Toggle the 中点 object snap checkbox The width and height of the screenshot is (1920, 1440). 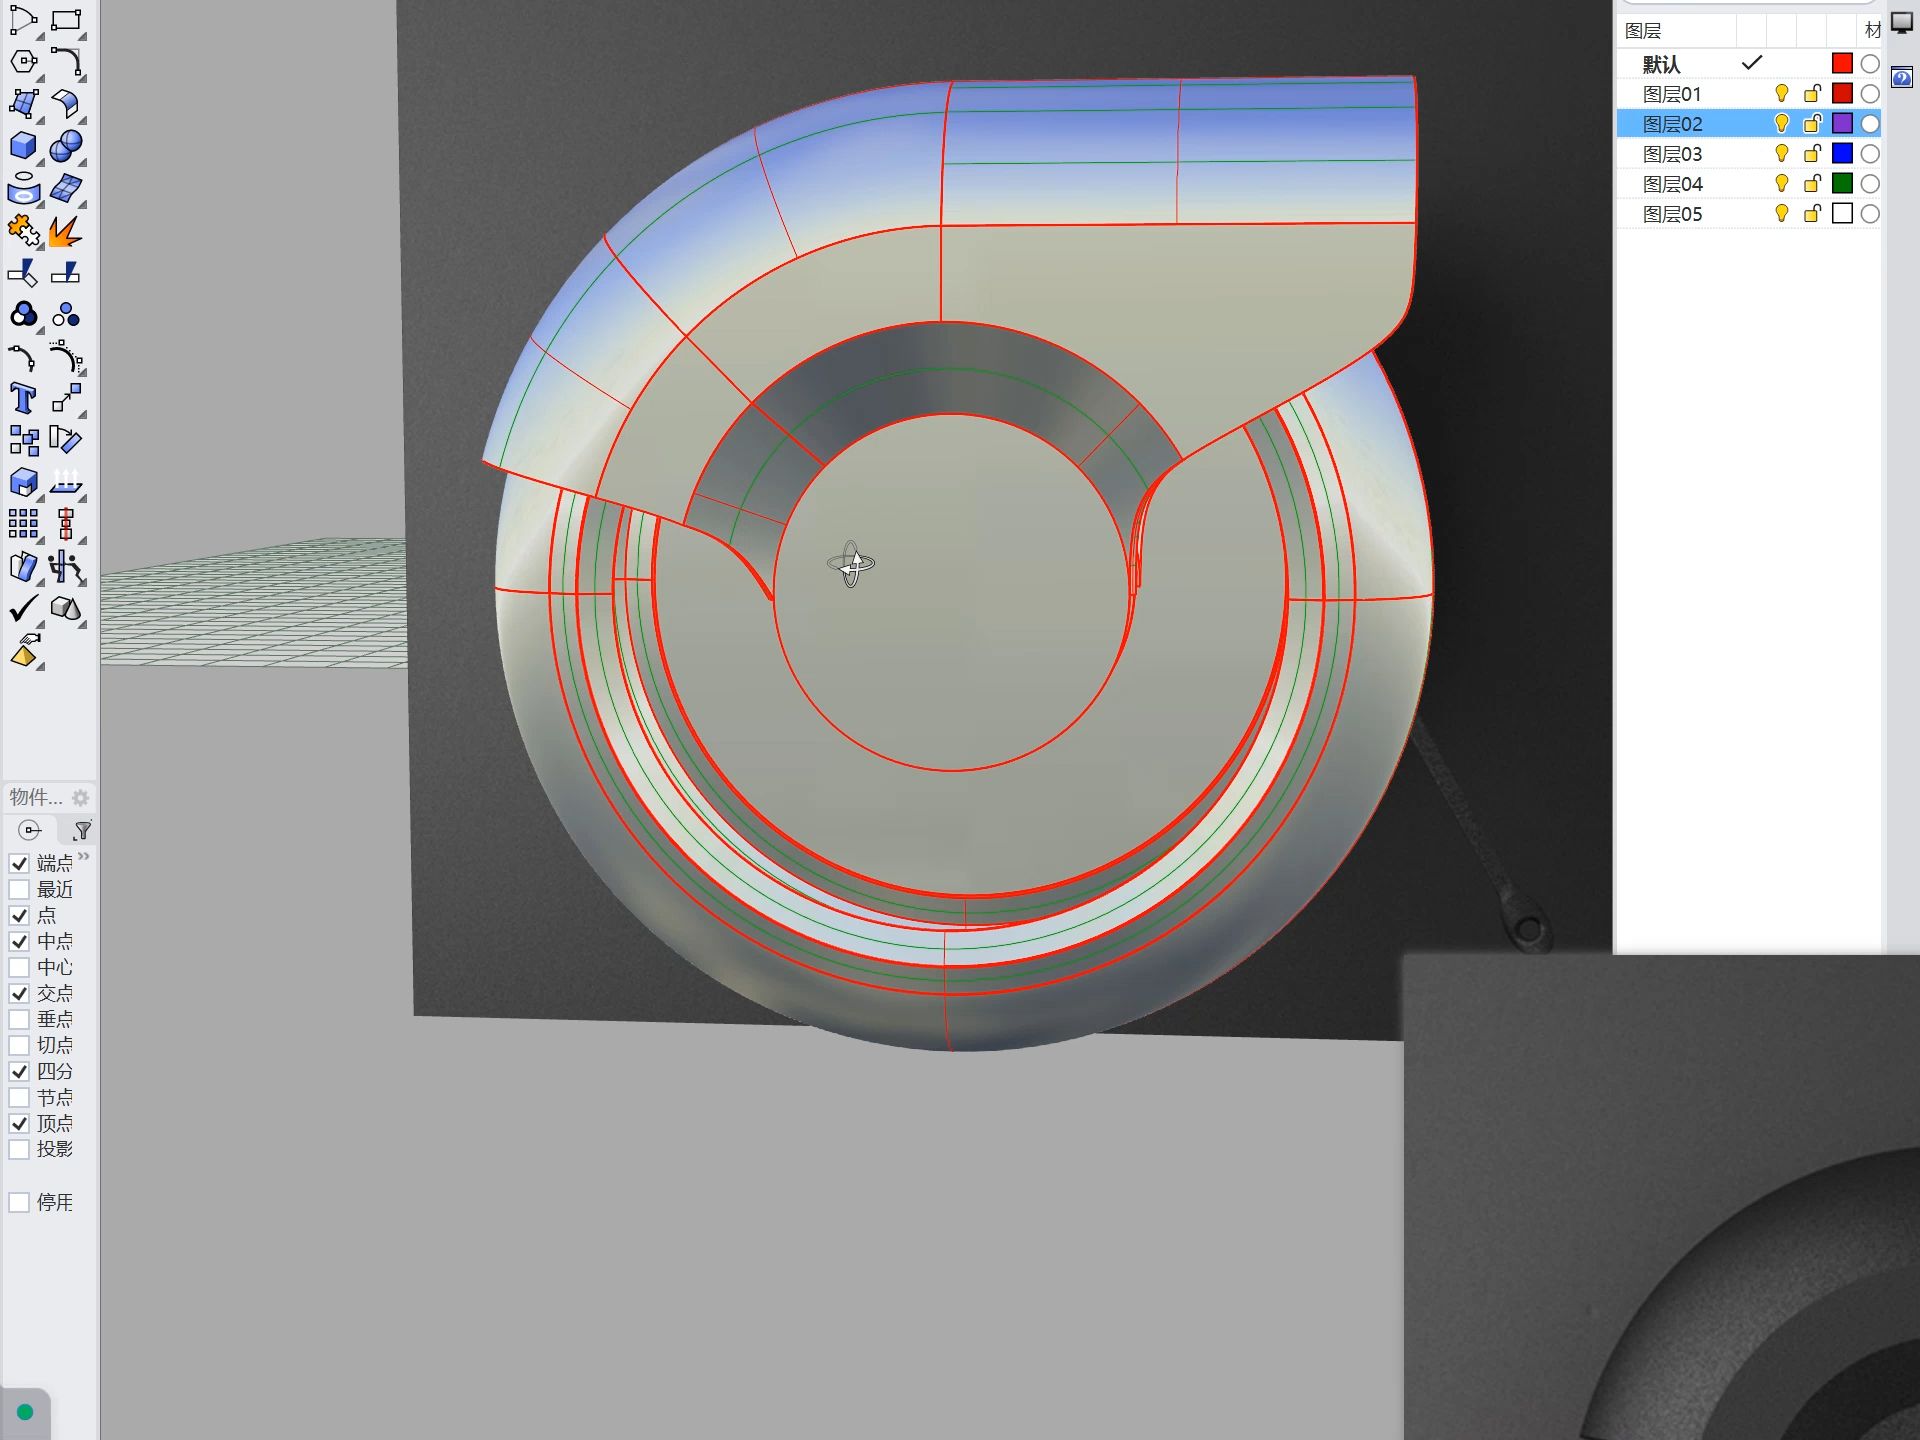click(x=19, y=941)
